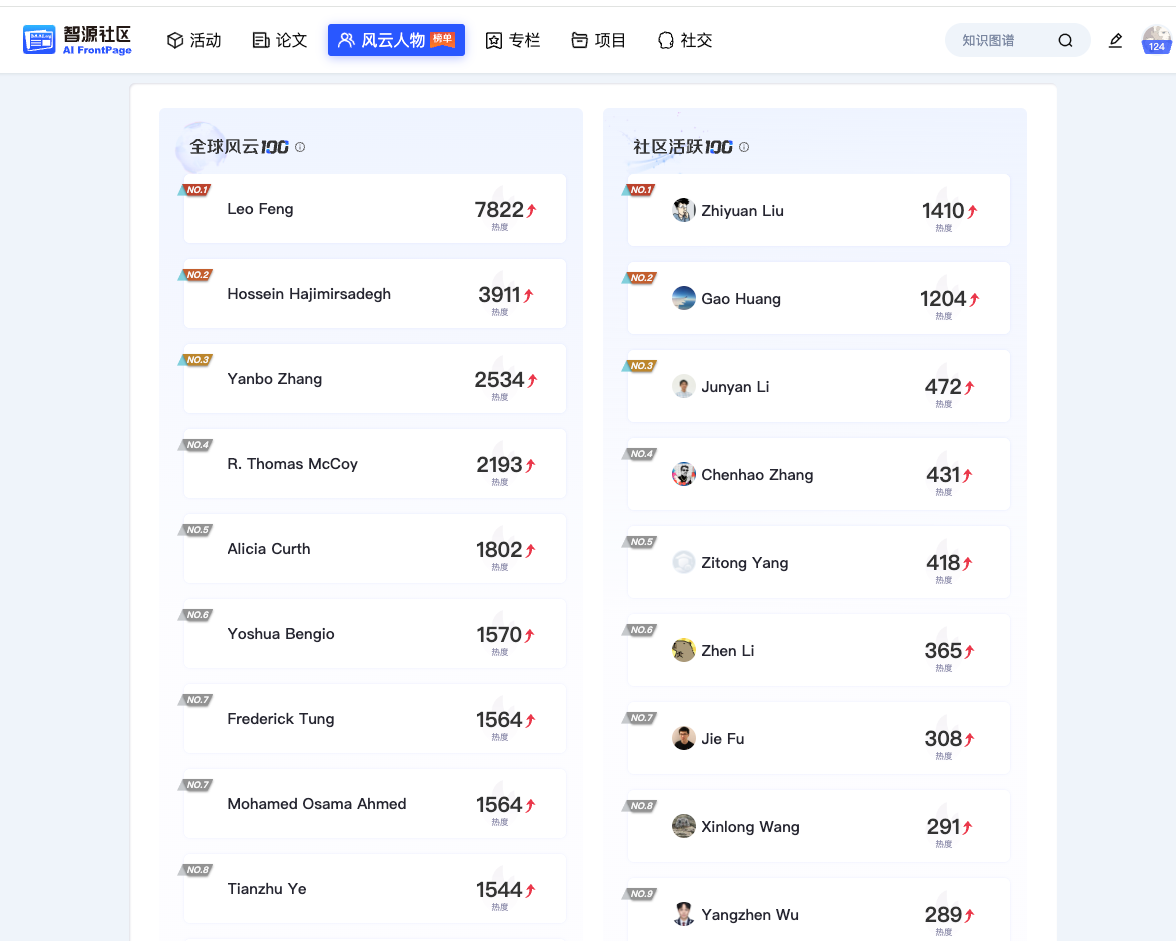Click the name Xinlong Wang
The width and height of the screenshot is (1176, 941).
coord(750,827)
